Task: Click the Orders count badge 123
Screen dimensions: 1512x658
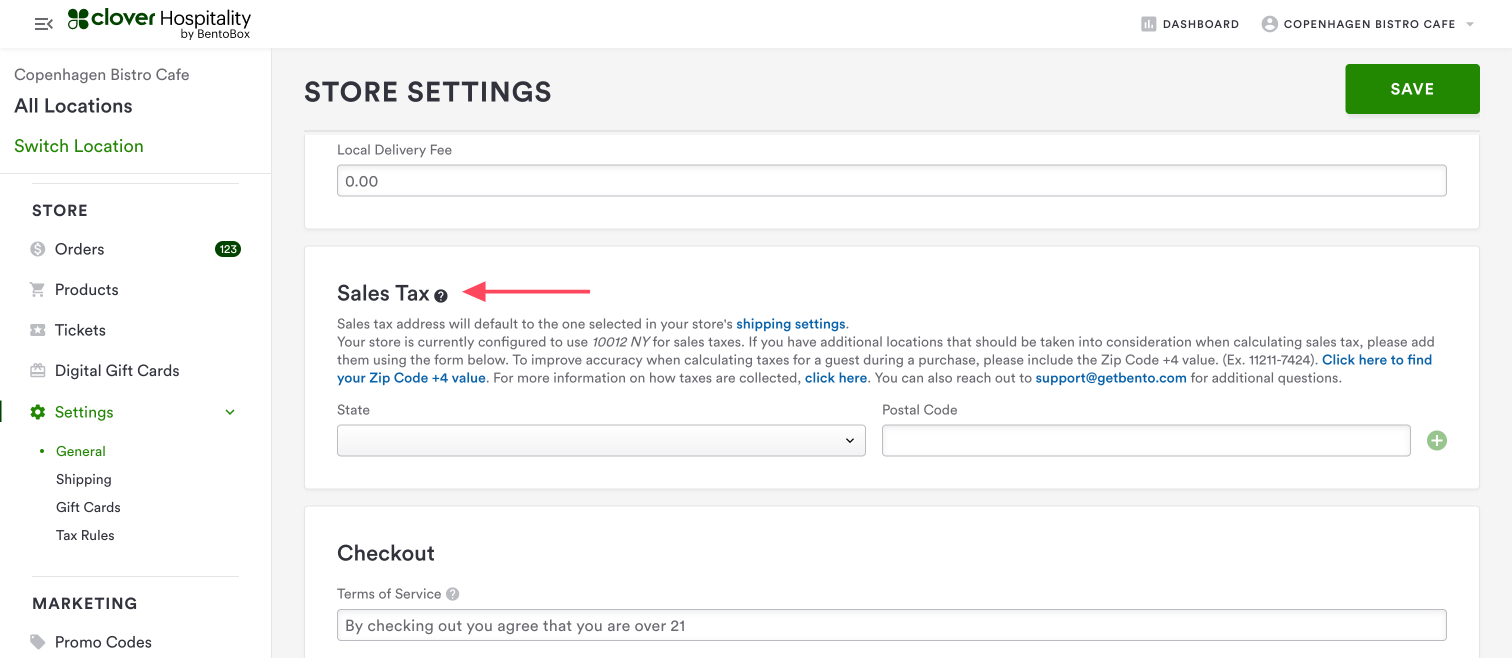Action: [x=228, y=249]
